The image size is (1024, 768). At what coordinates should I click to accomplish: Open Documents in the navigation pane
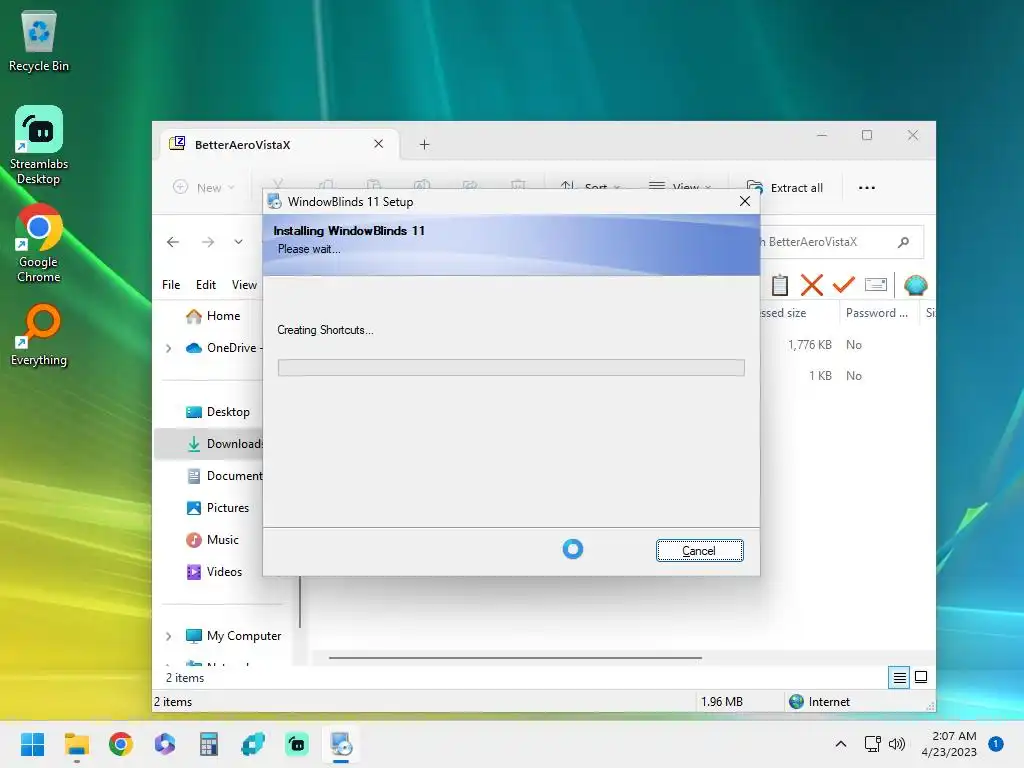(x=225, y=476)
